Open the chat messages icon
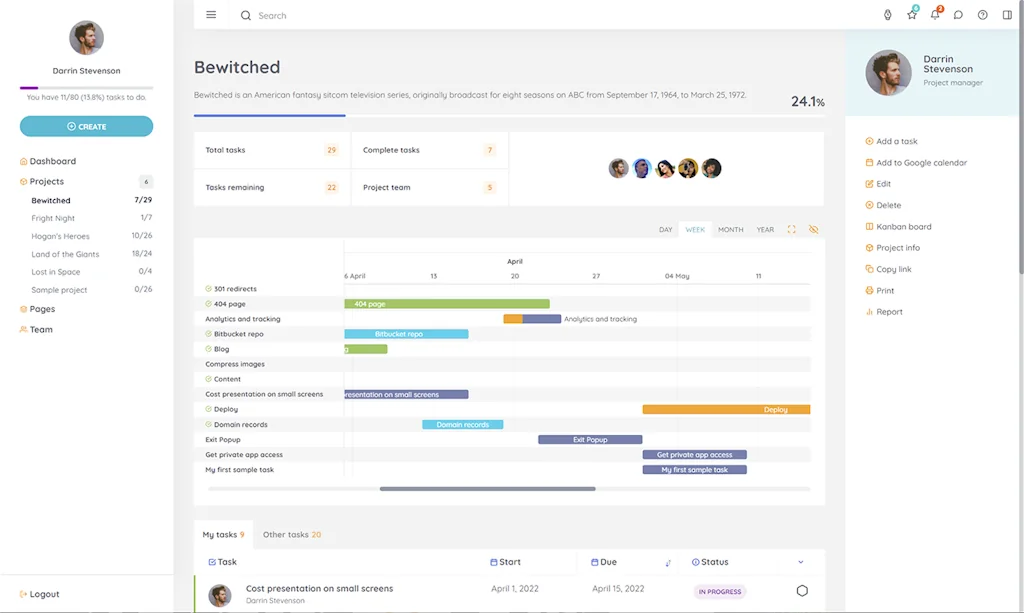The width and height of the screenshot is (1024, 613). pyautogui.click(x=958, y=15)
